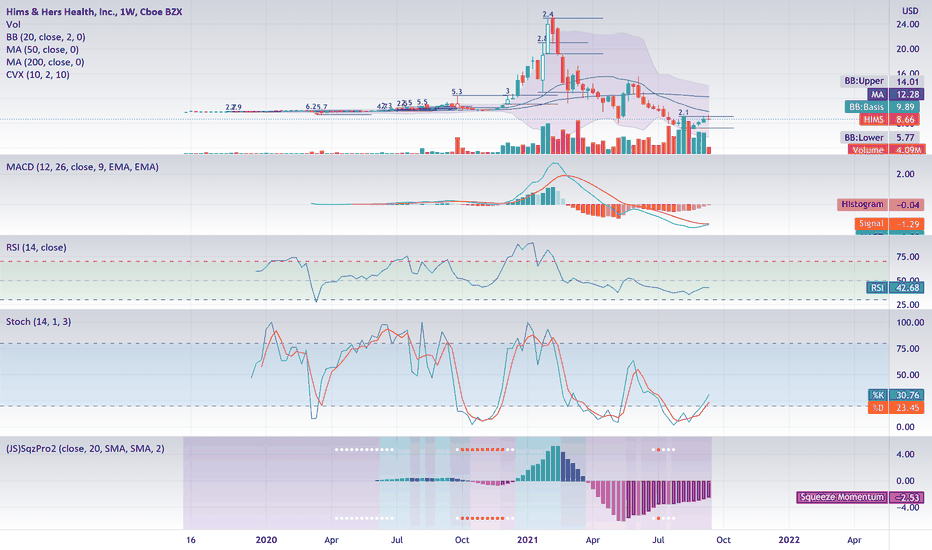Open the Stoch (14, 1, 3) legend
This screenshot has height=550, width=932.
(x=39, y=322)
